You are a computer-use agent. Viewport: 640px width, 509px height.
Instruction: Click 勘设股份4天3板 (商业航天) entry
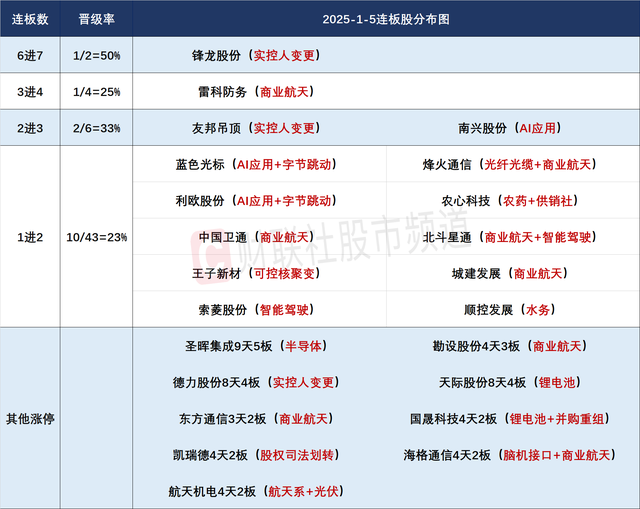point(509,346)
